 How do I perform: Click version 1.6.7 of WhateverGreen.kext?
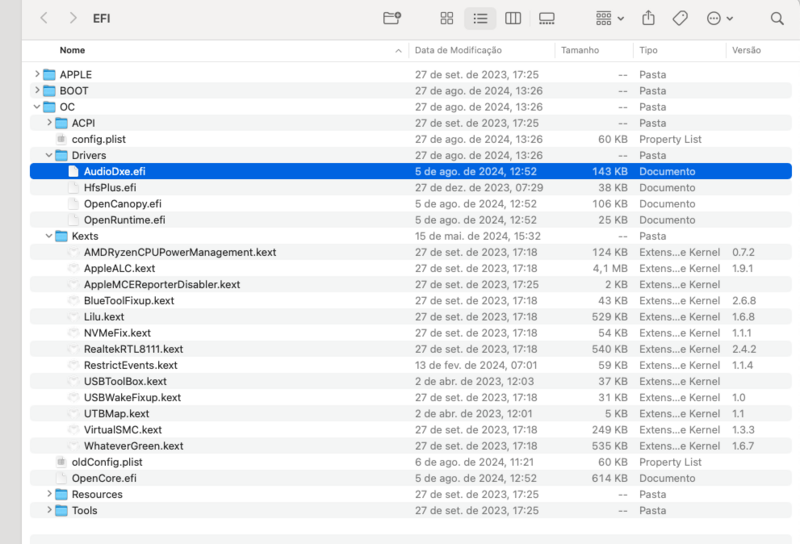tap(743, 446)
